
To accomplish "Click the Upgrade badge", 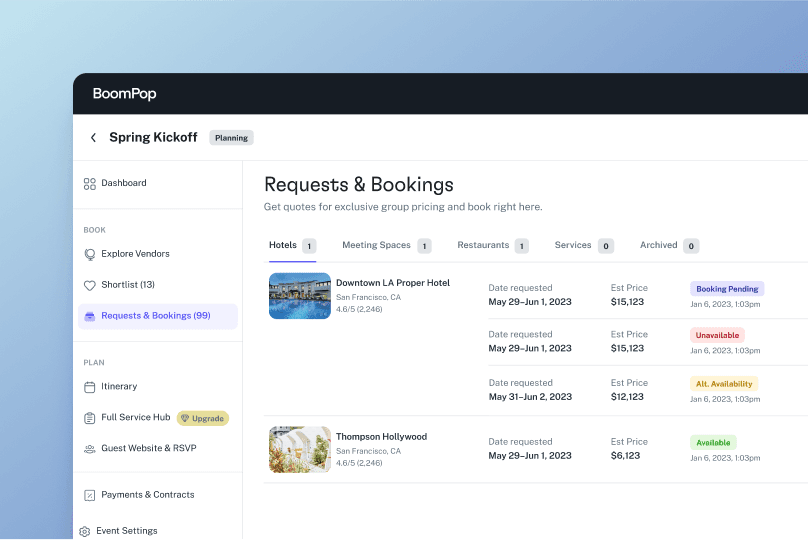I will [203, 418].
